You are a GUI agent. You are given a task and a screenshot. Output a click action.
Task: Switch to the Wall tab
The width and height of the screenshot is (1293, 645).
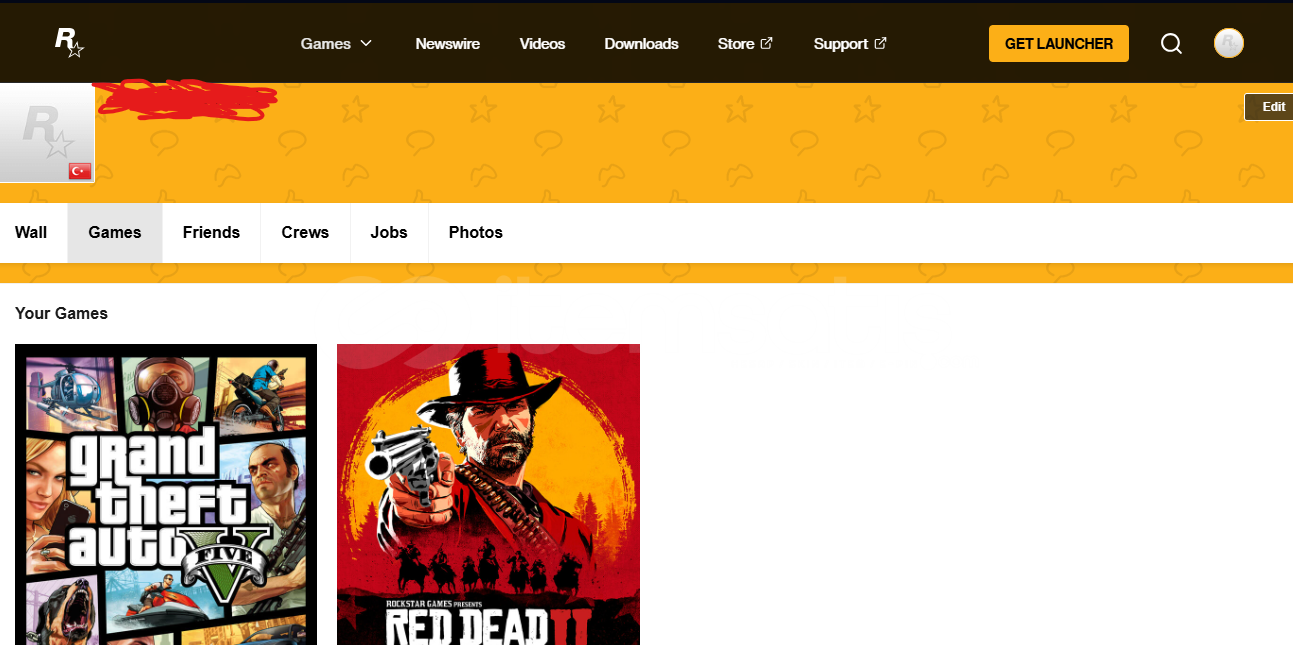tap(31, 233)
